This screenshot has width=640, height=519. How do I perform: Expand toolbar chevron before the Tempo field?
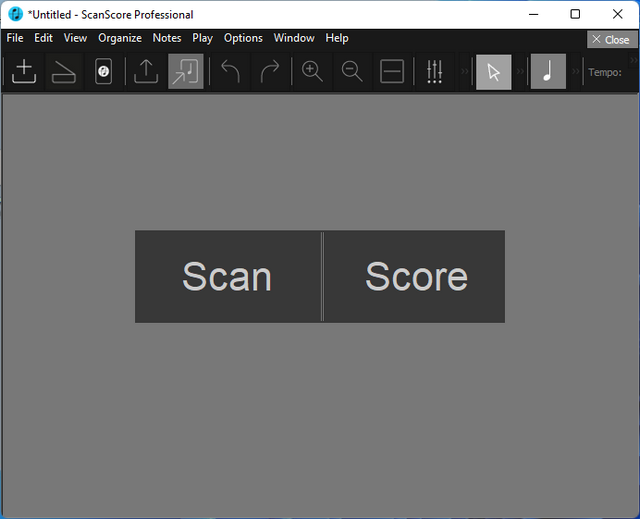click(575, 72)
